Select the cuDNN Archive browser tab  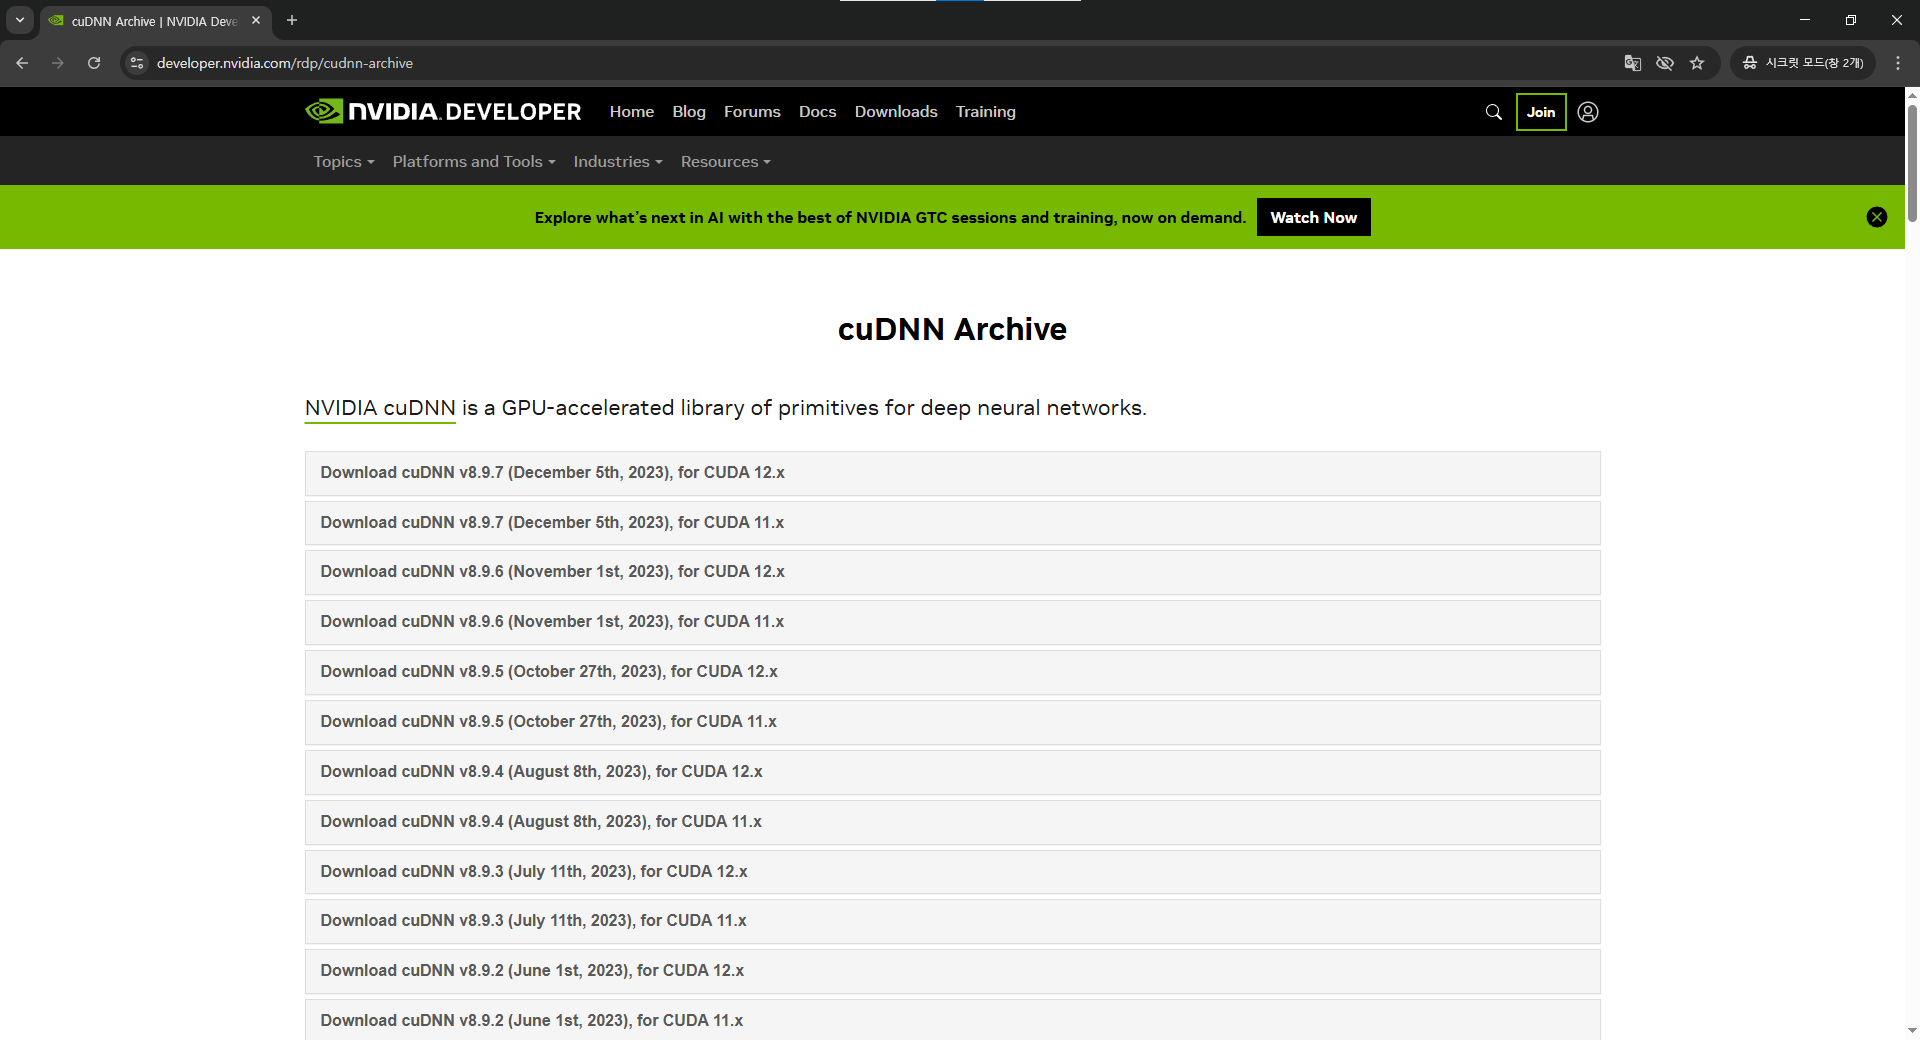[x=155, y=21]
